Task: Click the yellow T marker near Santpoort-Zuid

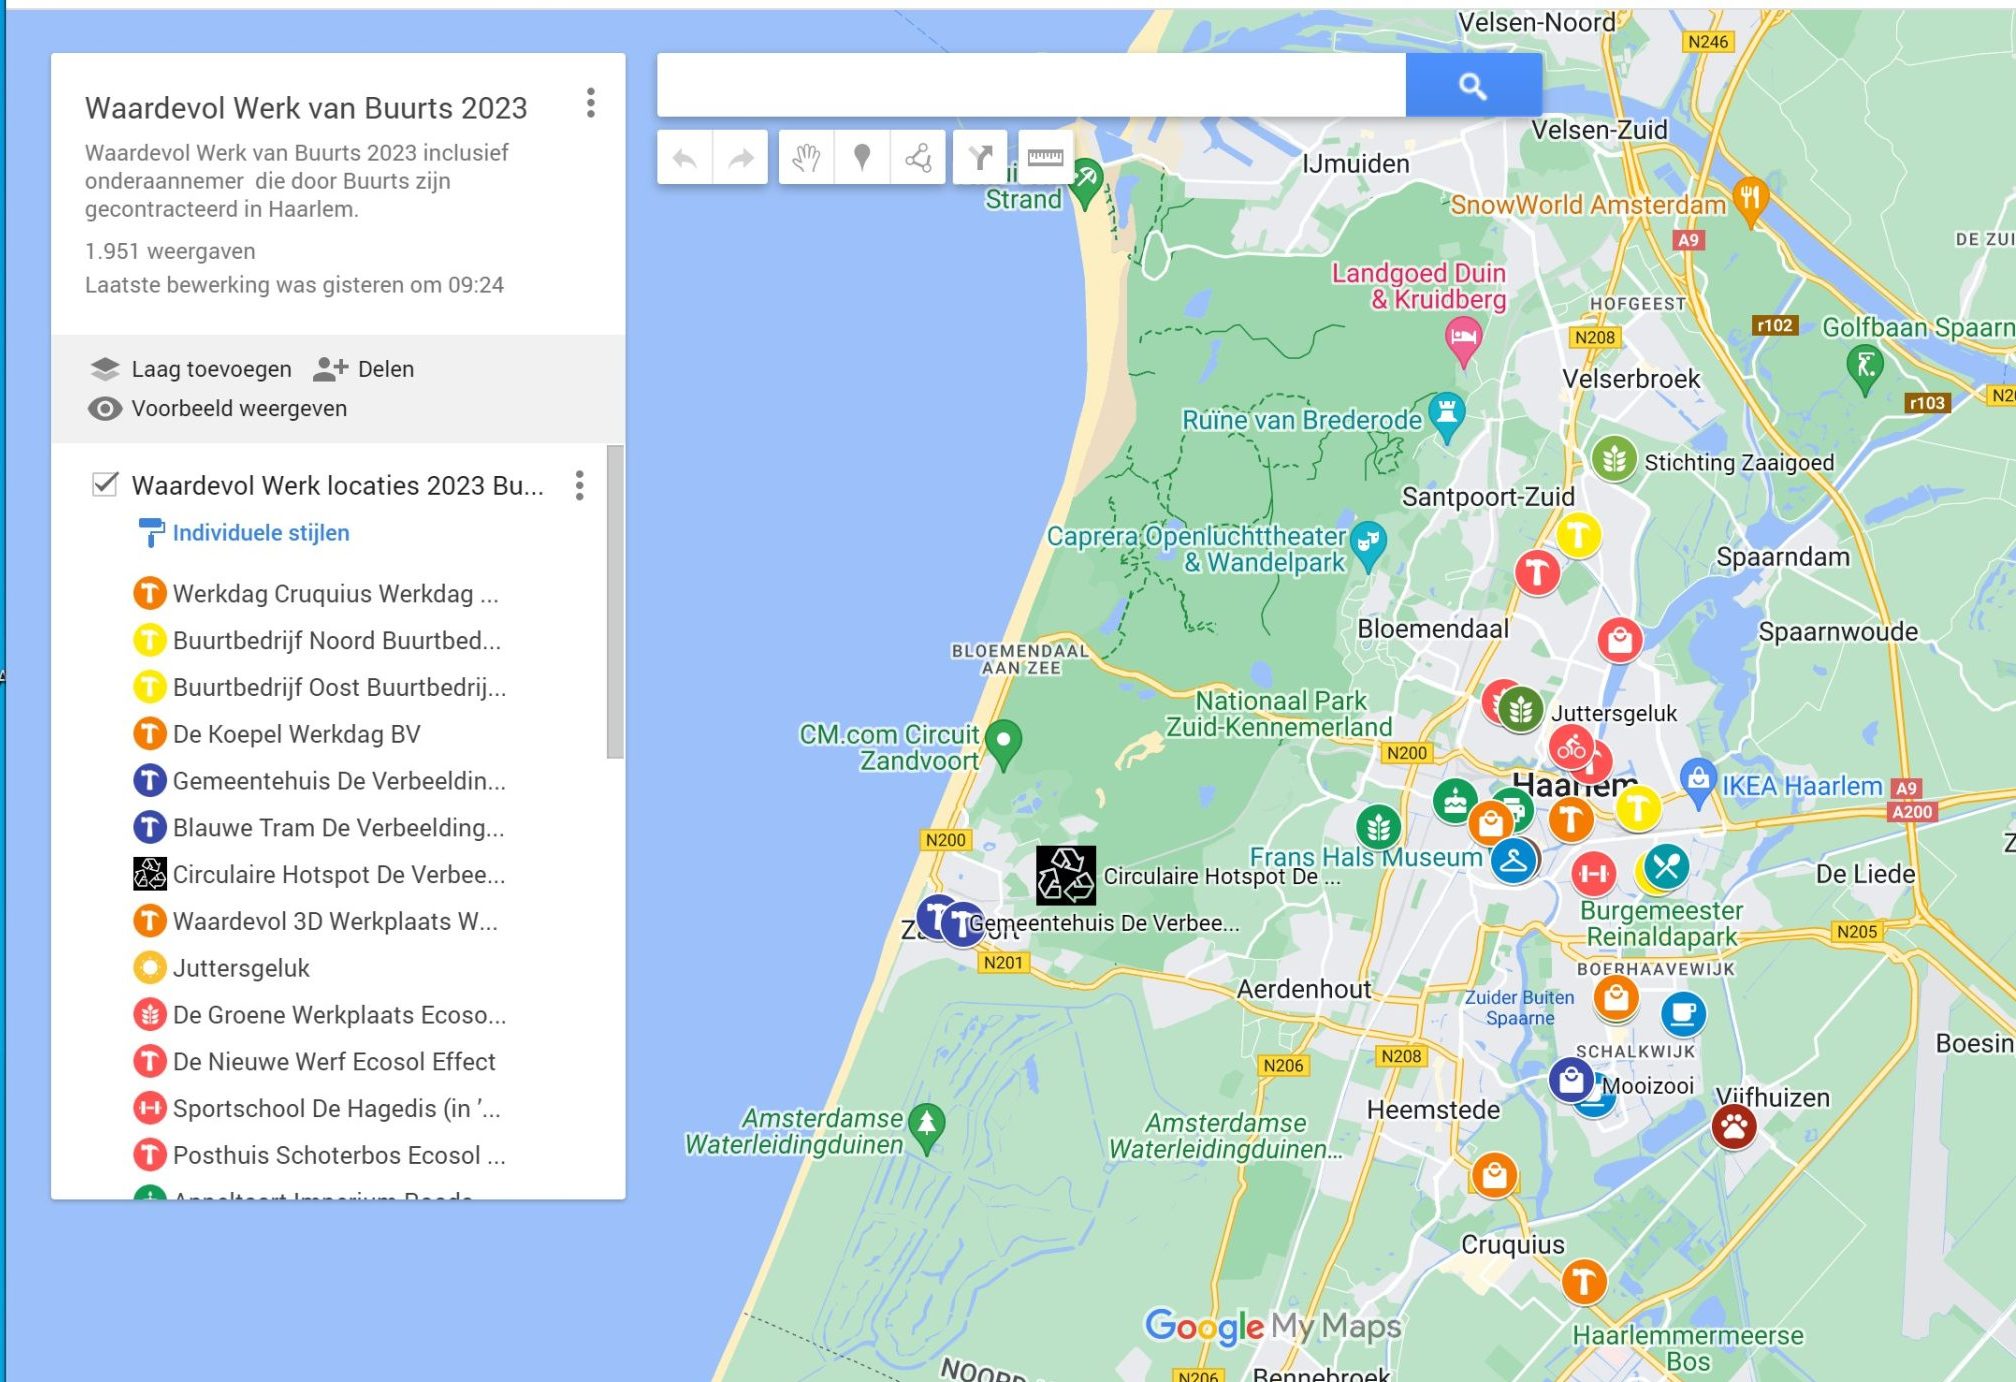Action: pos(1578,535)
